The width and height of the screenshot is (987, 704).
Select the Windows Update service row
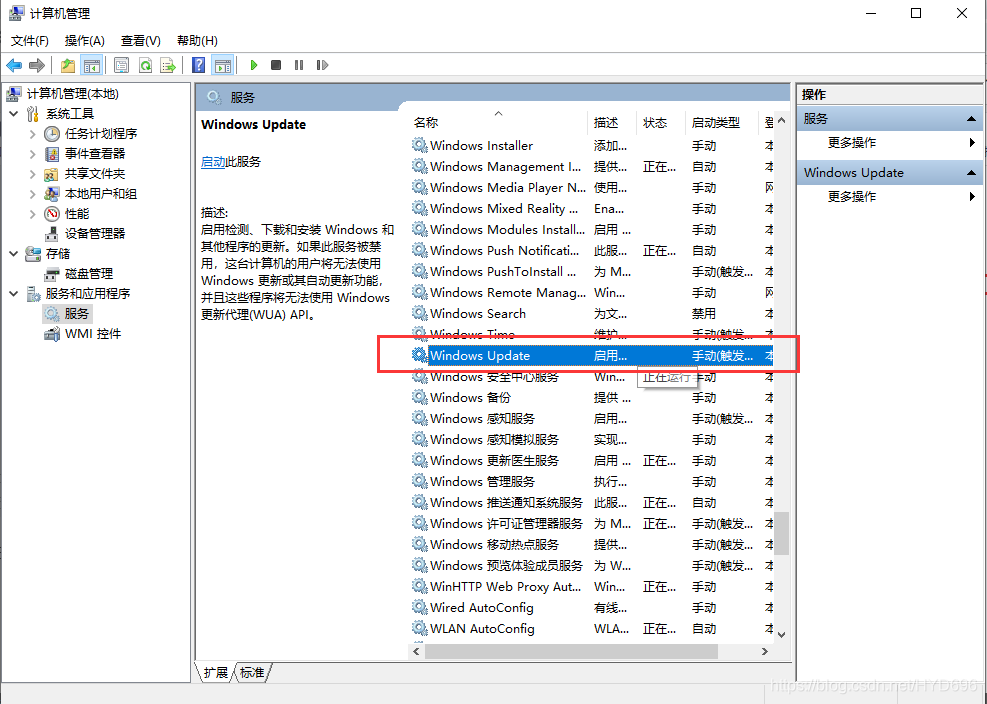pyautogui.click(x=592, y=356)
